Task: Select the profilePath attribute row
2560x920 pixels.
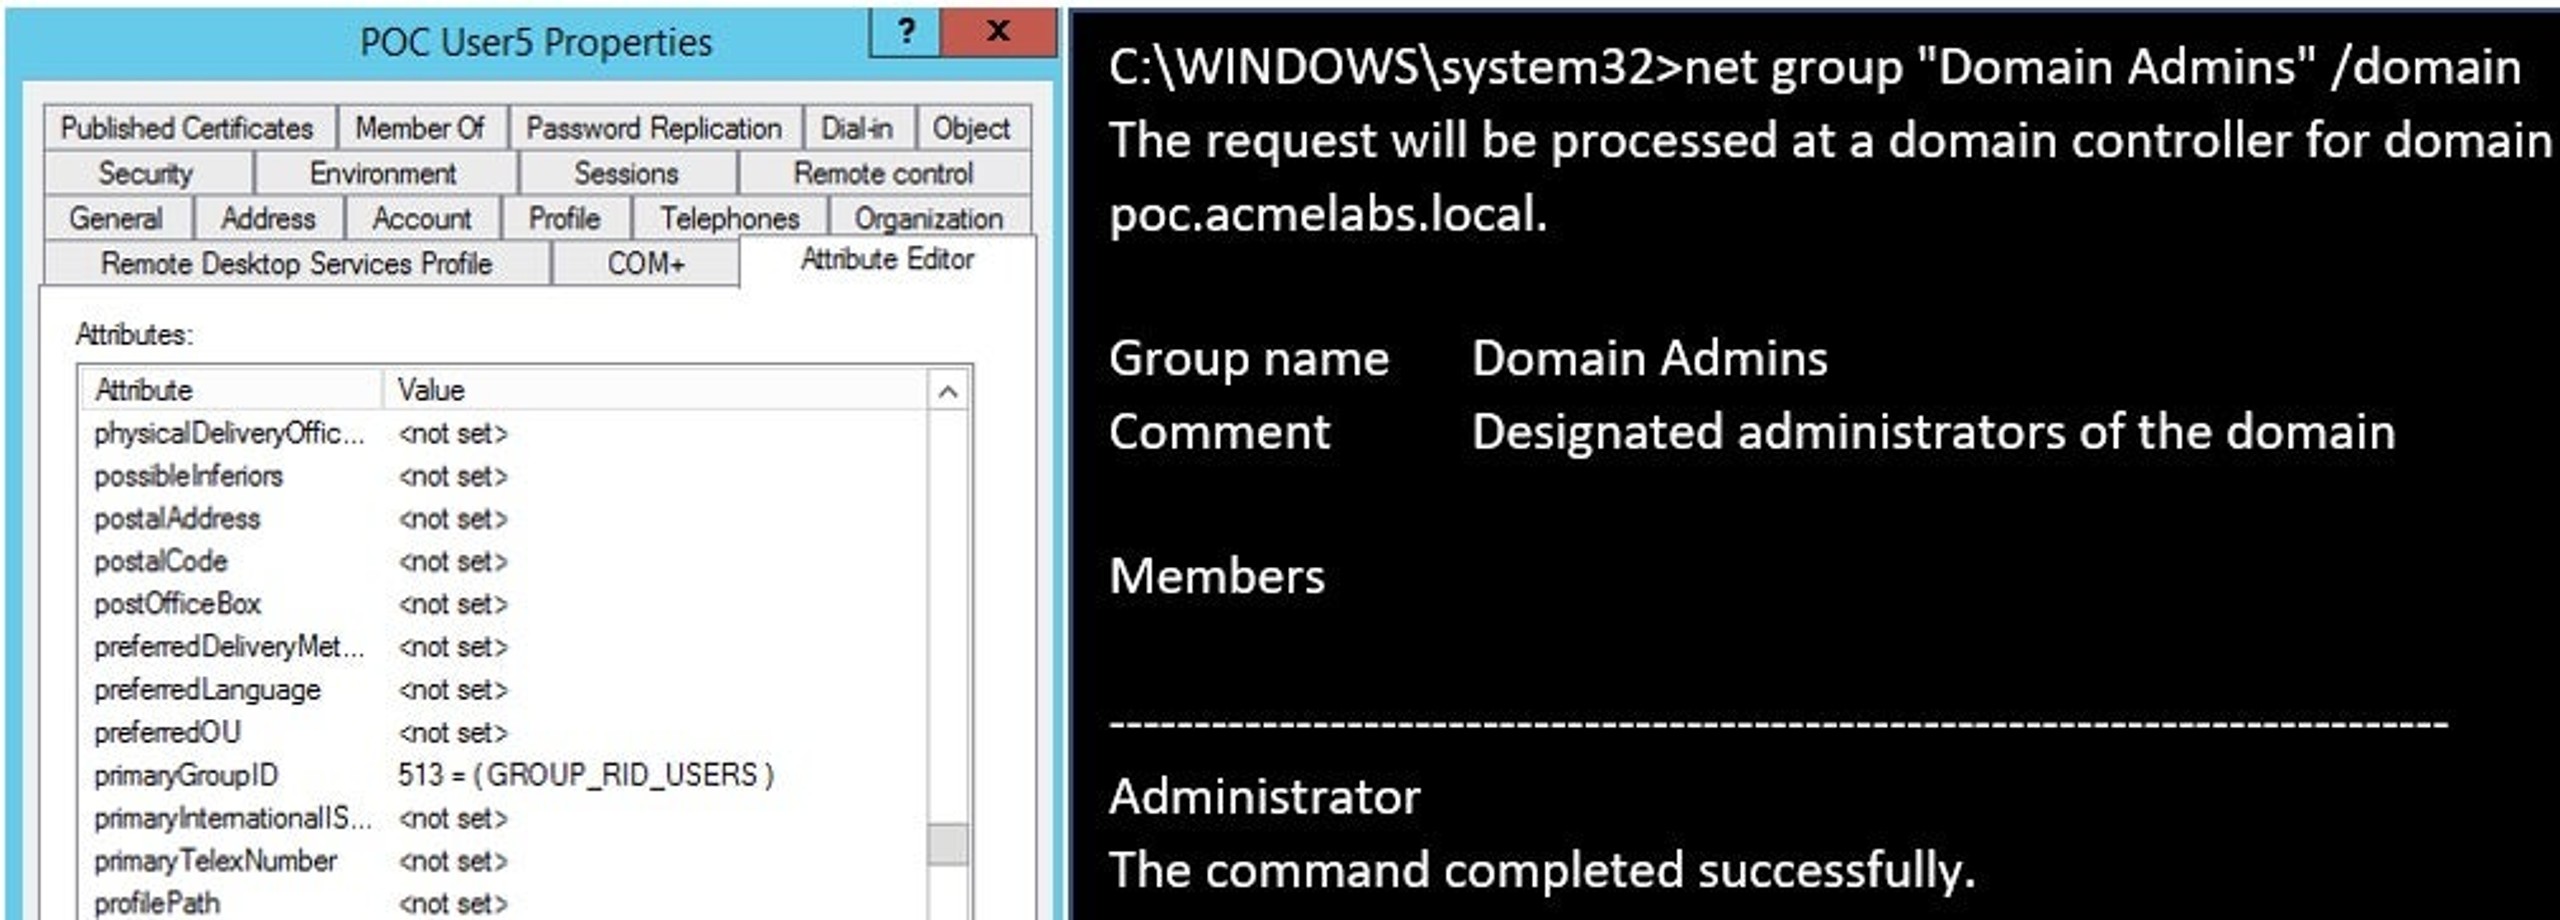Action: point(505,903)
